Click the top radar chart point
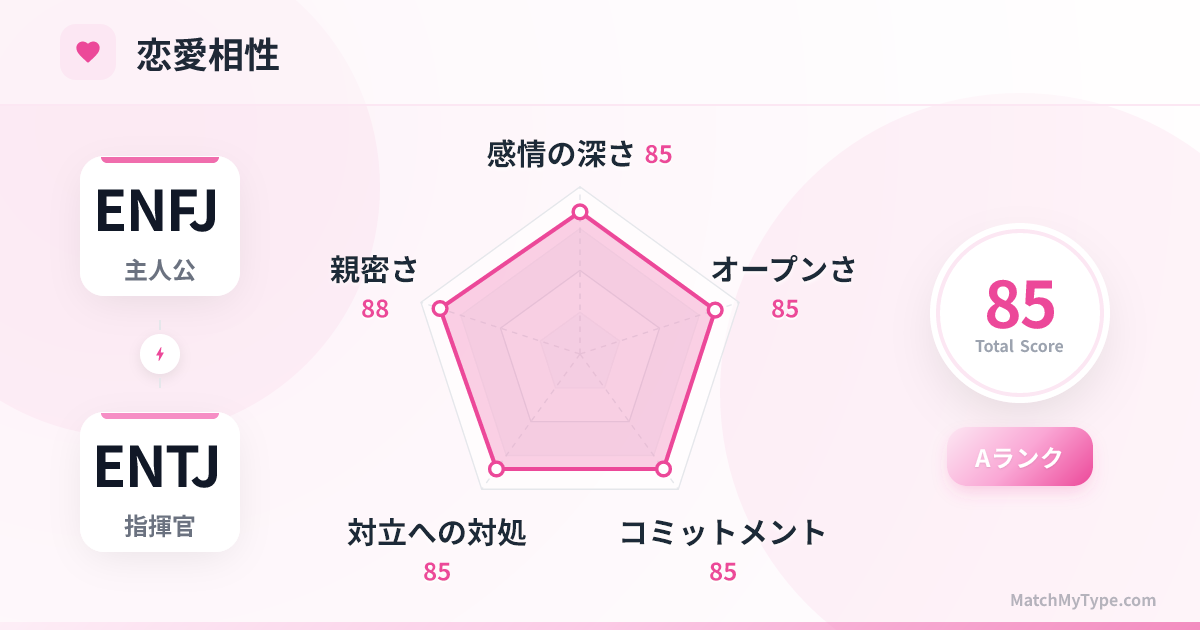The image size is (1200, 630). point(579,212)
